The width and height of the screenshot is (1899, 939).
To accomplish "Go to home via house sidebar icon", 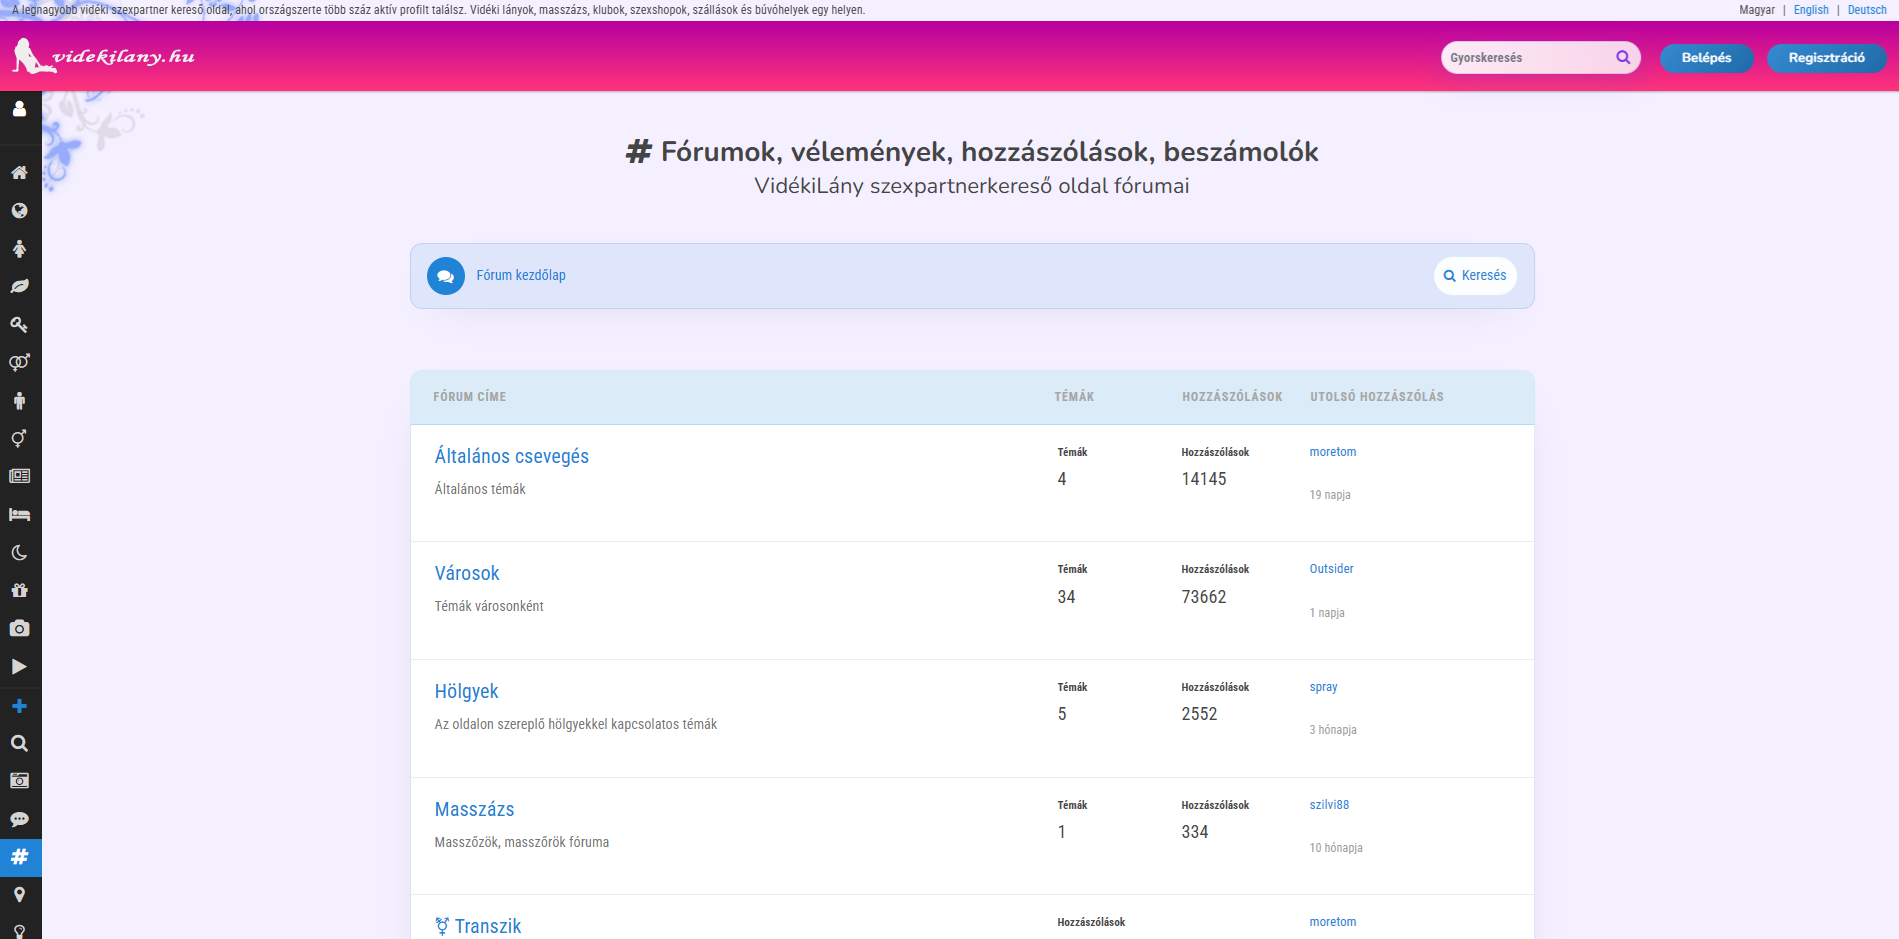I will tap(19, 172).
